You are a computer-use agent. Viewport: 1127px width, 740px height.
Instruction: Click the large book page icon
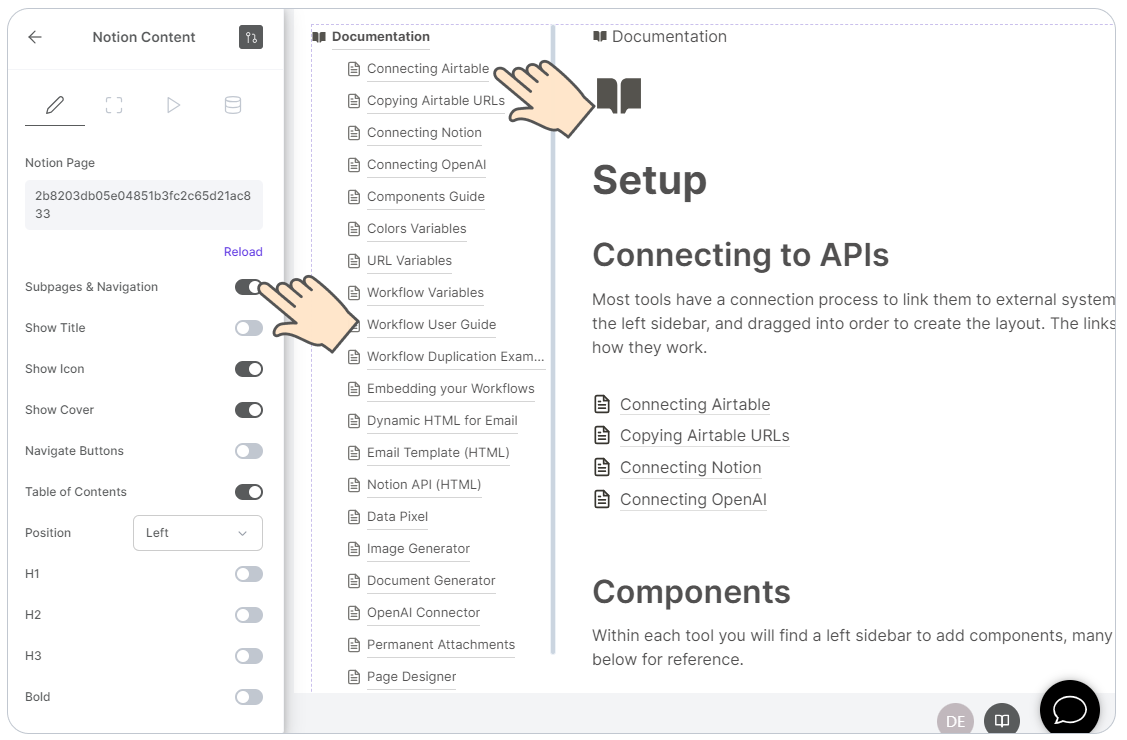coord(619,95)
